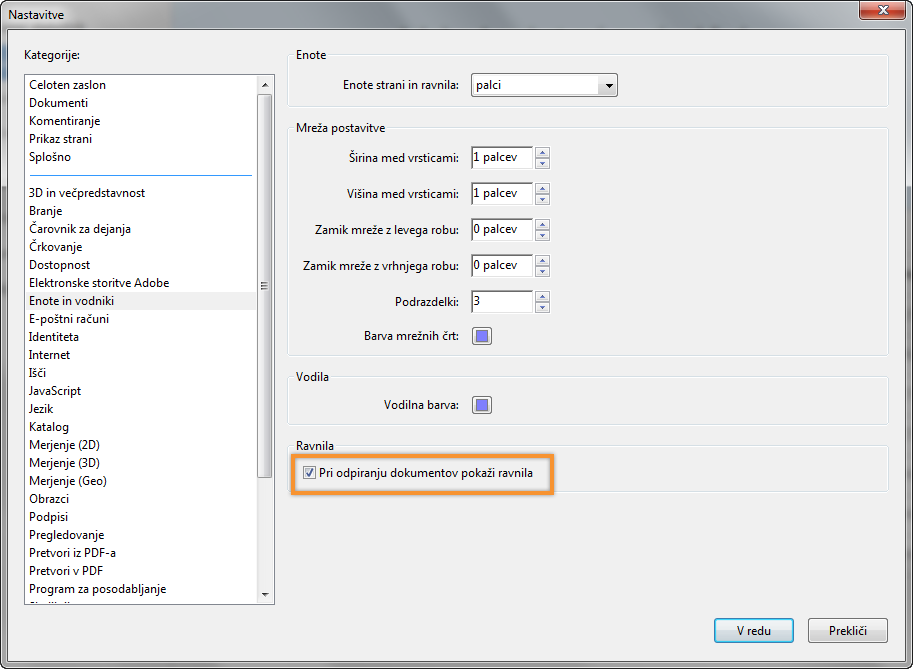
Task: Click the category list scrollbar thumb
Action: pos(264,285)
